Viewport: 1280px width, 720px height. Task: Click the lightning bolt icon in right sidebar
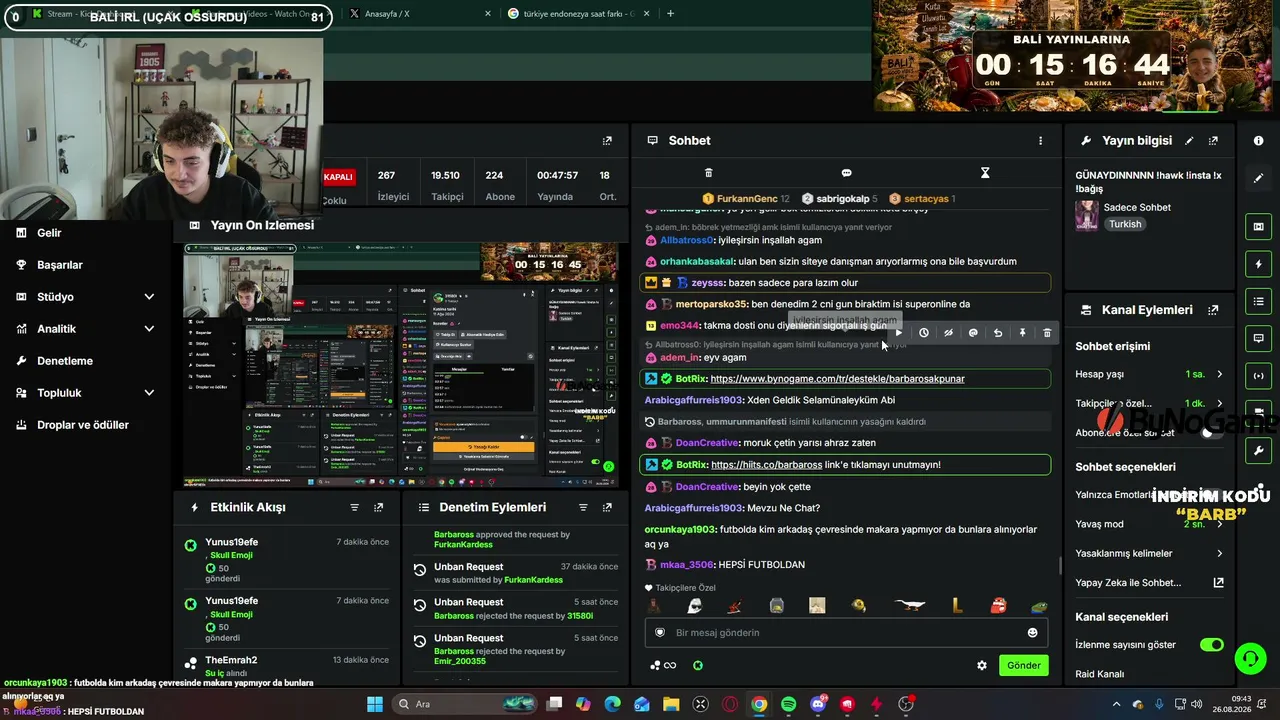pos(1259,264)
